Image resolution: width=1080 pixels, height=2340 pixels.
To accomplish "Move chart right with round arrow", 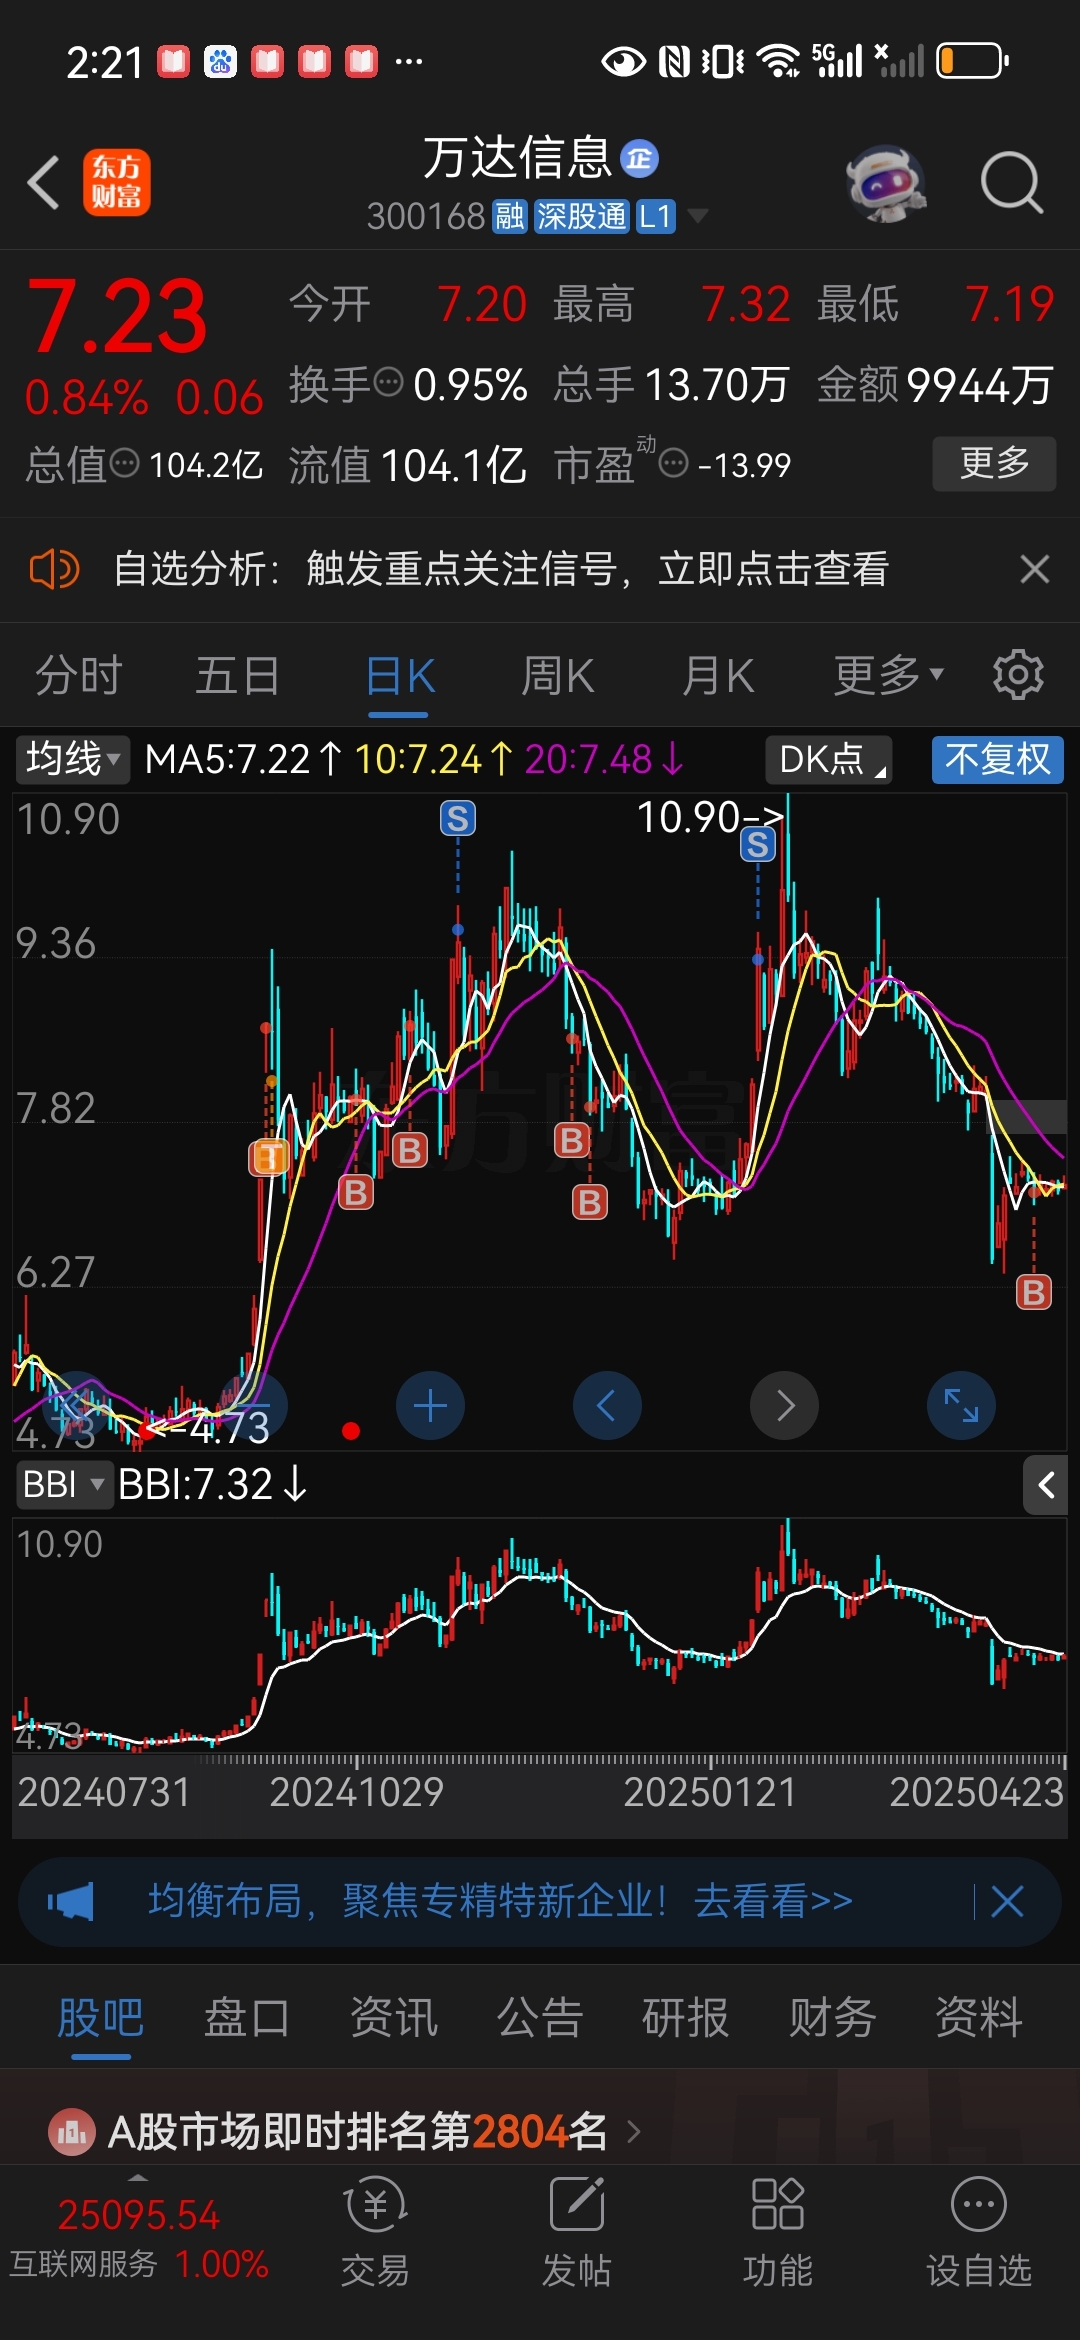I will [784, 1405].
